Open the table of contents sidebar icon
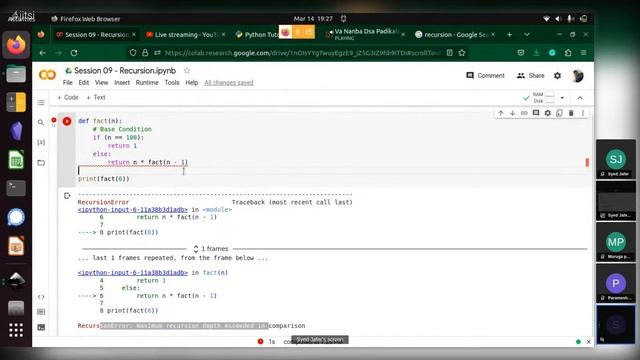This screenshot has width=640, height=360. pyautogui.click(x=41, y=102)
